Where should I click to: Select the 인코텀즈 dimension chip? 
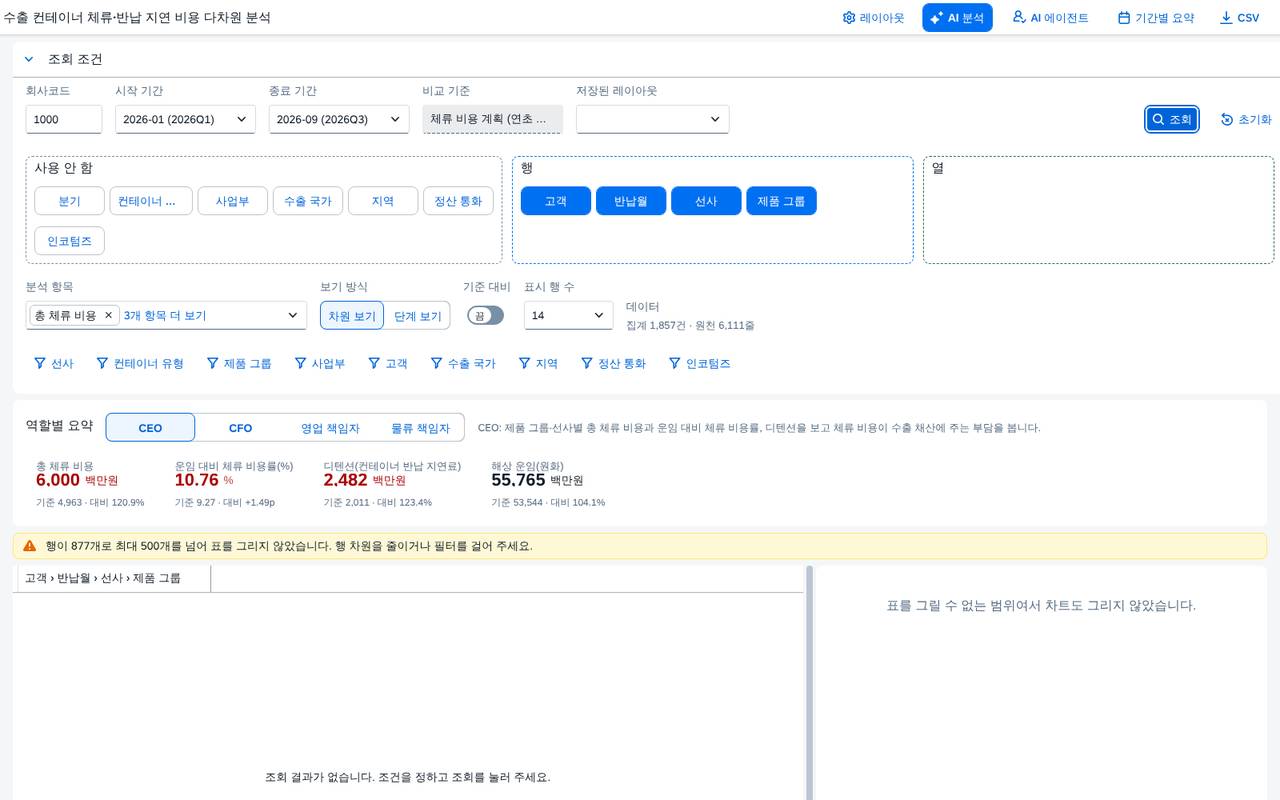[x=69, y=241]
